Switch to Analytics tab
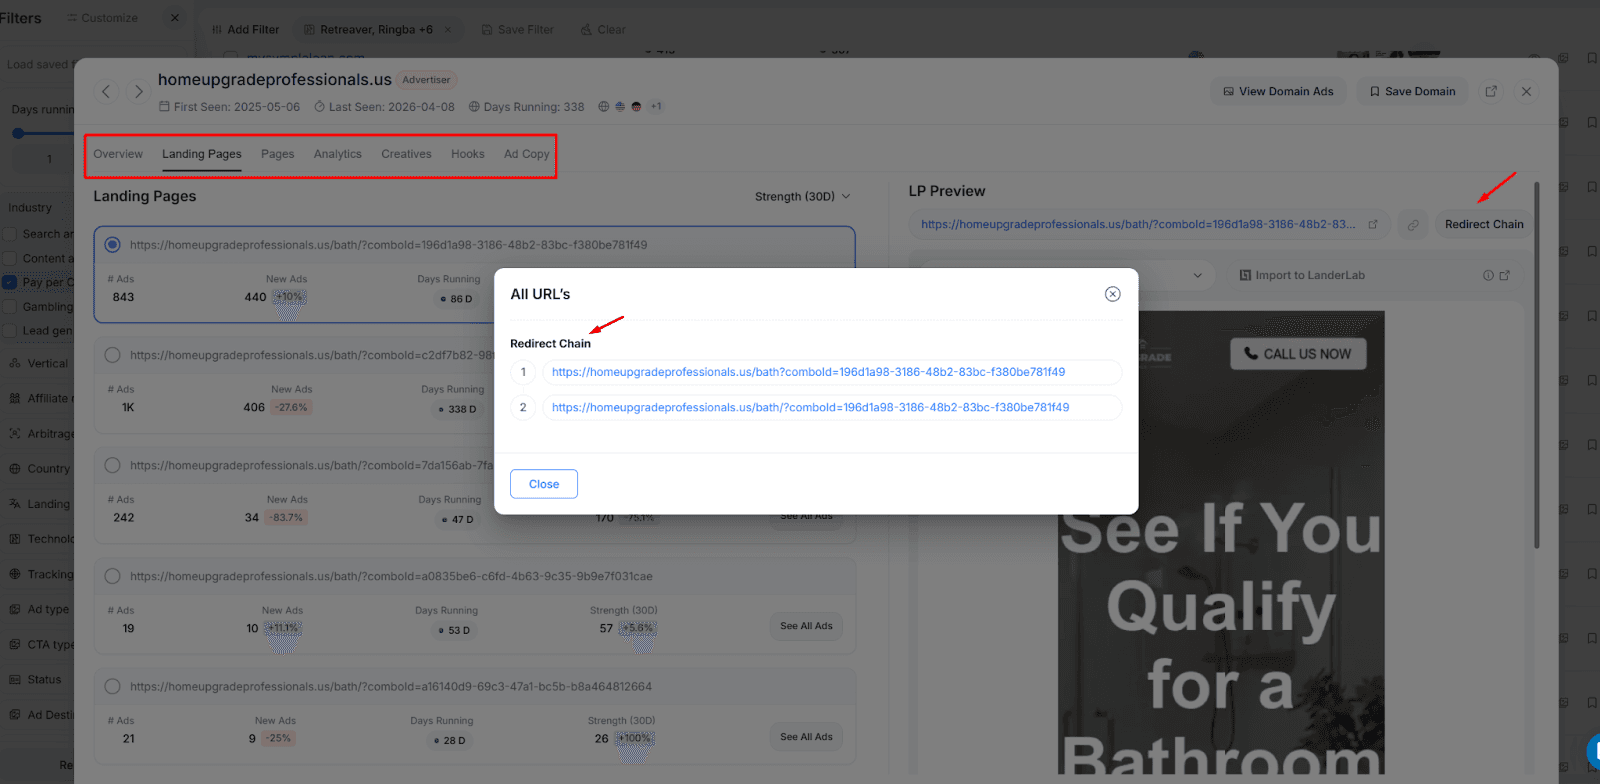Viewport: 1600px width, 784px height. 338,154
